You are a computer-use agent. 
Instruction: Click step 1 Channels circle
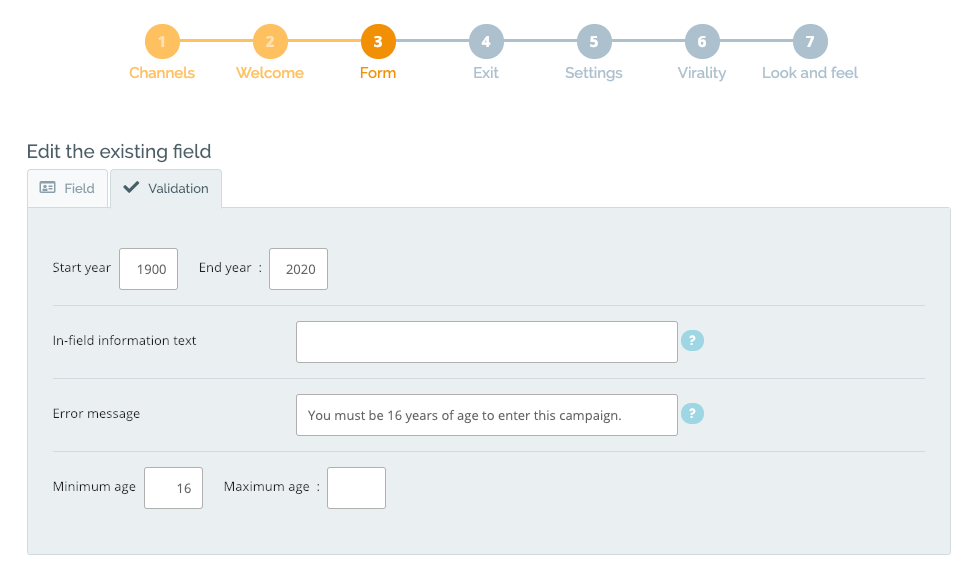[x=162, y=41]
